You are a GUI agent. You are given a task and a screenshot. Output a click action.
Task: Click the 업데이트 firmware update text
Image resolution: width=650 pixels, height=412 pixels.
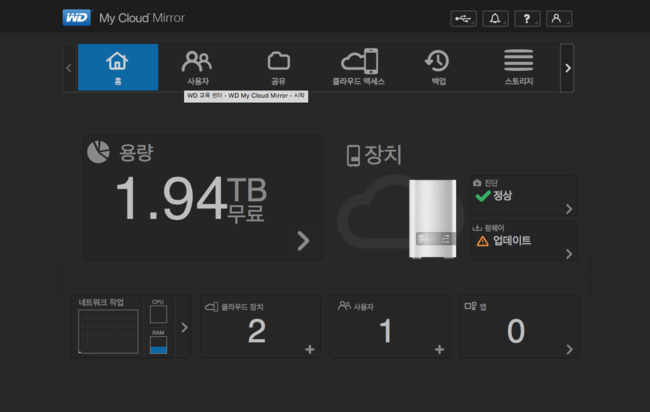pos(512,240)
